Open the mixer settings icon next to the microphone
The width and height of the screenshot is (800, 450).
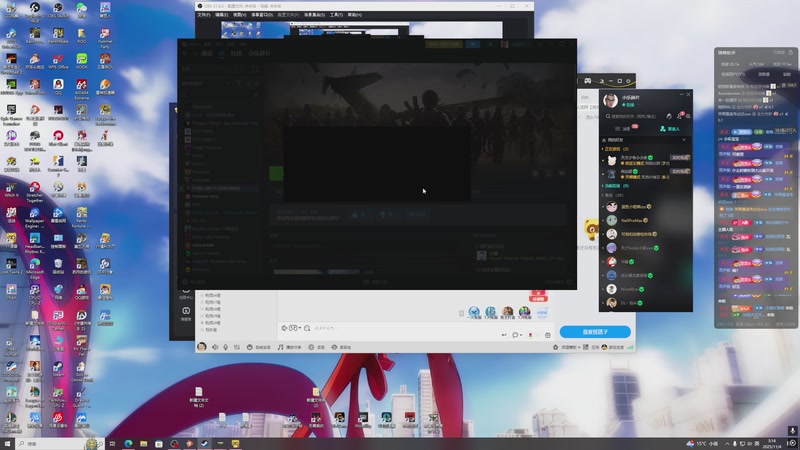236,347
